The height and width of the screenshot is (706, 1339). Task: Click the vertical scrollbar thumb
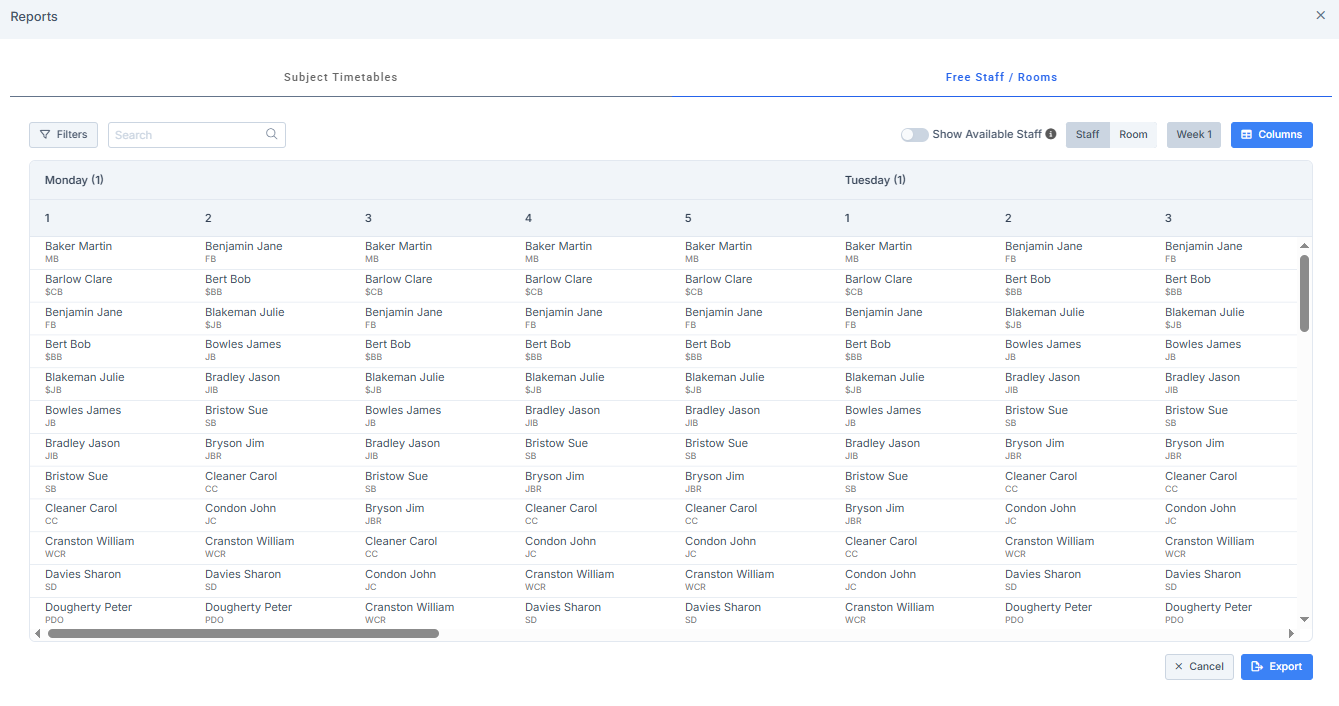1304,292
